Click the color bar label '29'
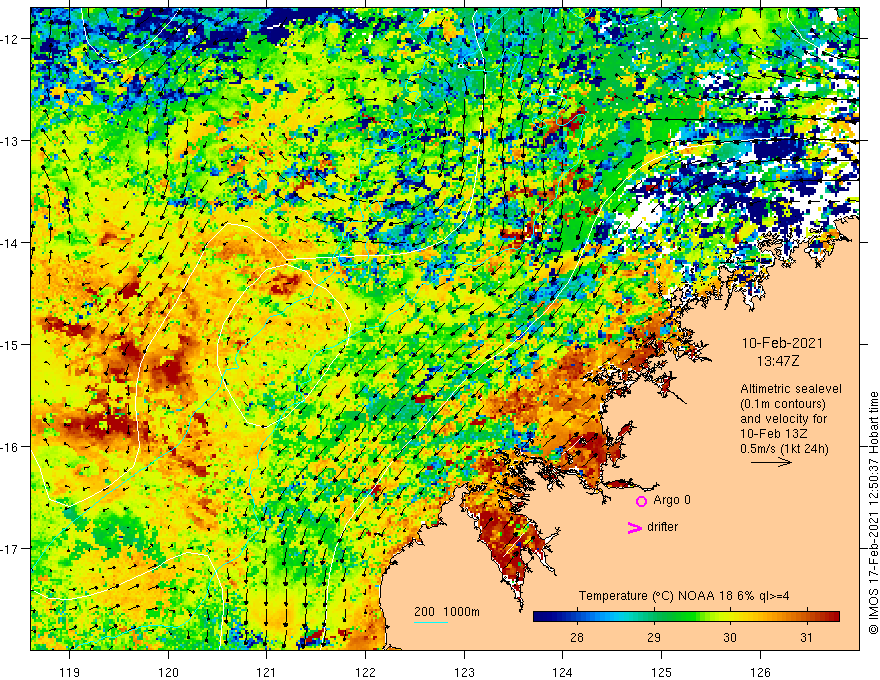Image resolution: width=880 pixels, height=680 pixels. coord(653,638)
